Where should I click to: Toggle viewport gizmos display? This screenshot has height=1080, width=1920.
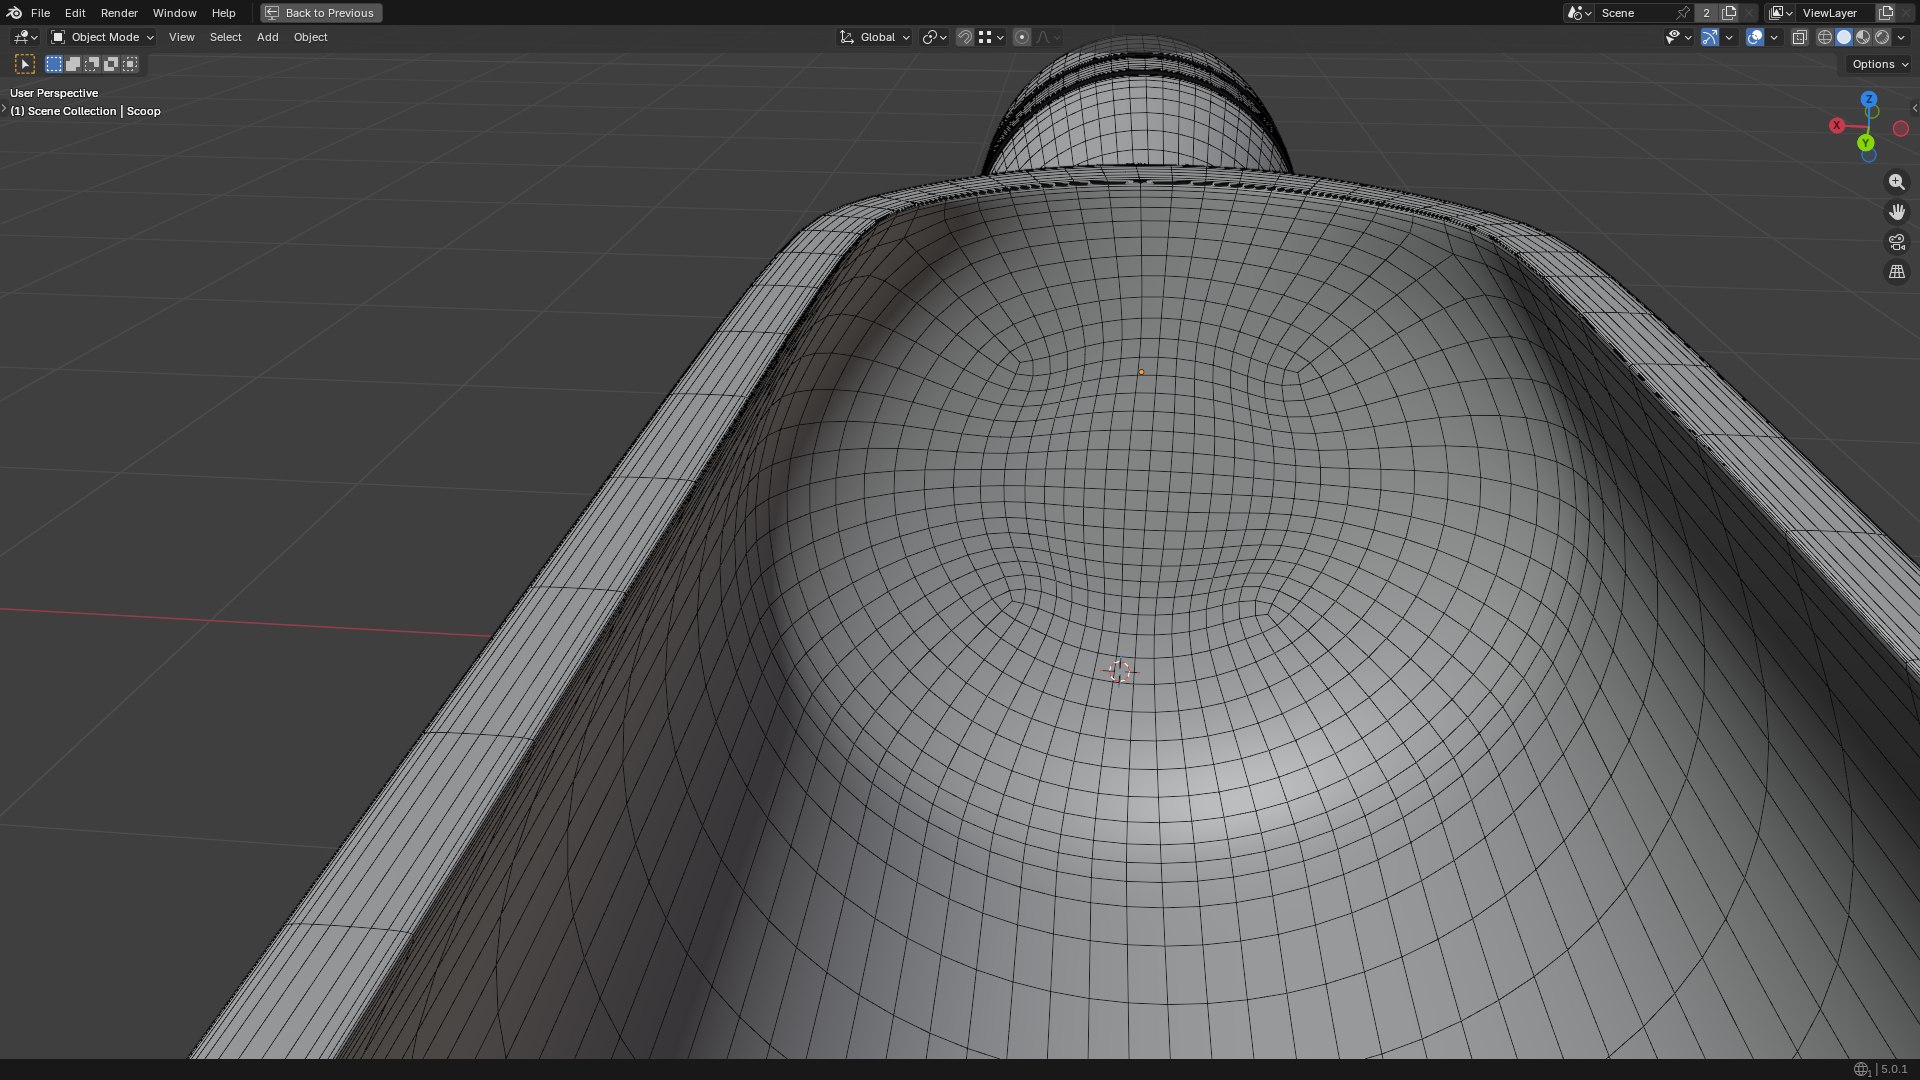coord(1710,37)
